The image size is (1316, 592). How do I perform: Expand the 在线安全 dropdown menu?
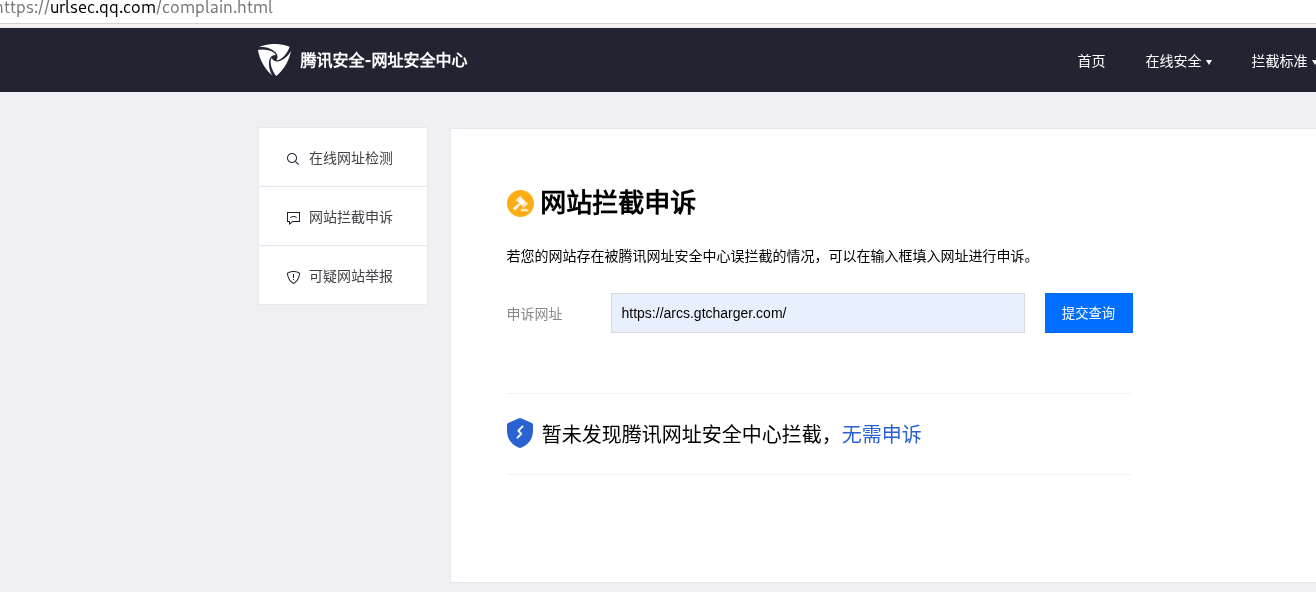tap(1178, 61)
